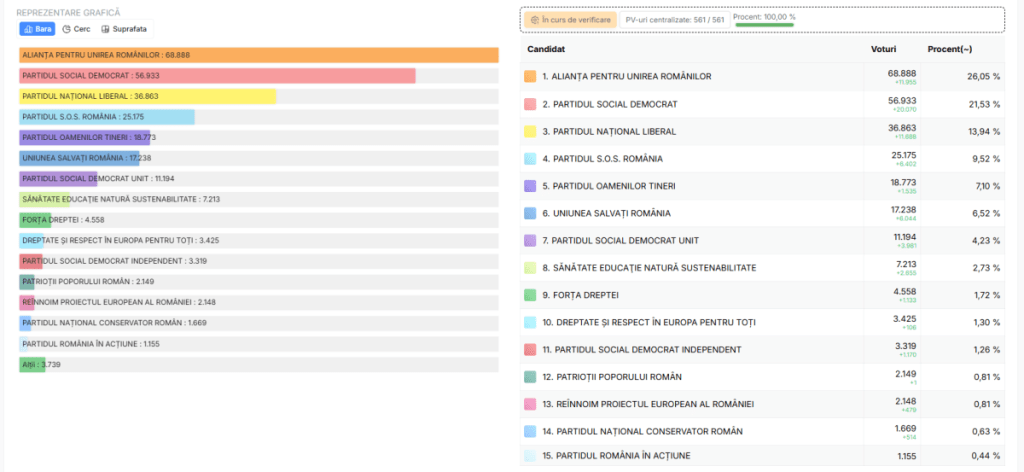Click purple swatch for Partidul Oamenilor Tineri
The width and height of the screenshot is (1024, 472).
530,186
